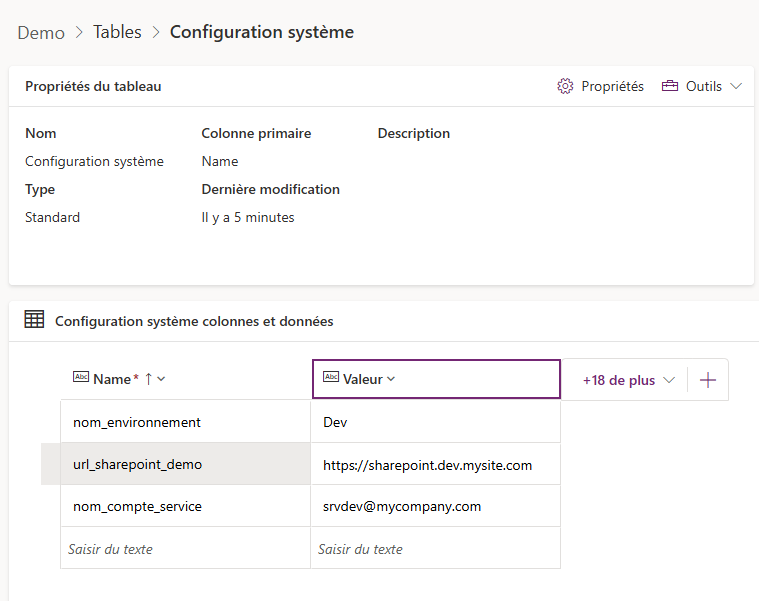Click the Outils toolbox icon

pyautogui.click(x=670, y=86)
